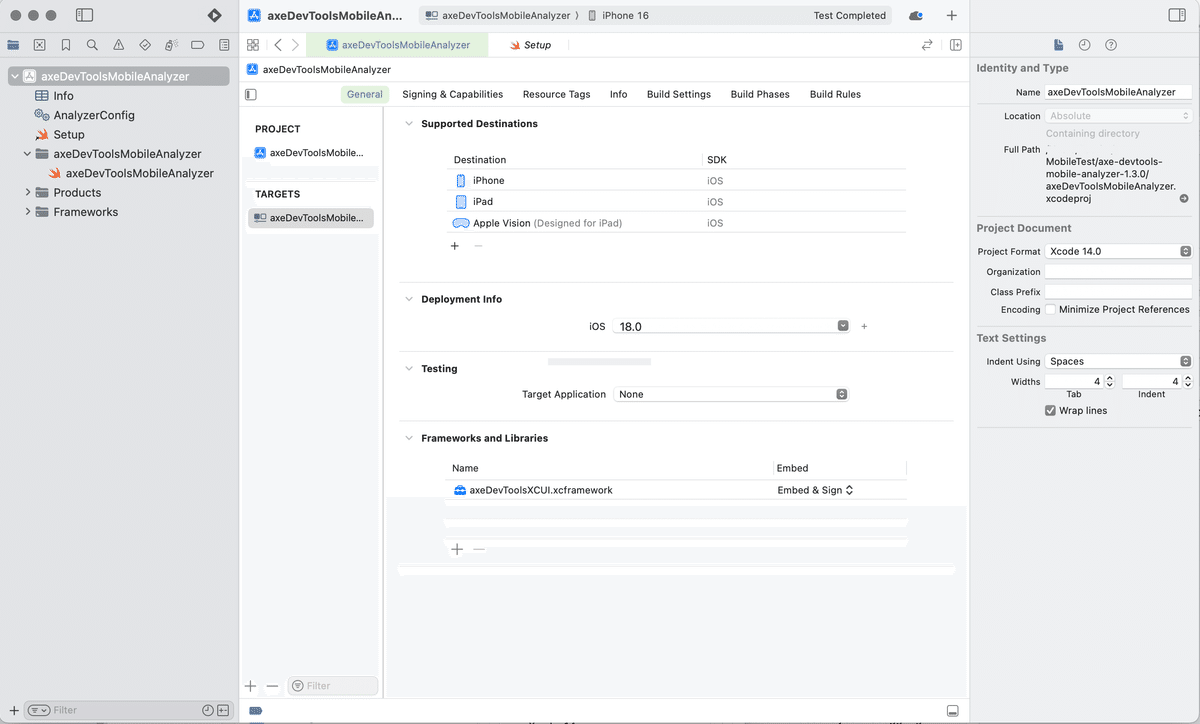Add a supported destination with plus

click(x=455, y=246)
